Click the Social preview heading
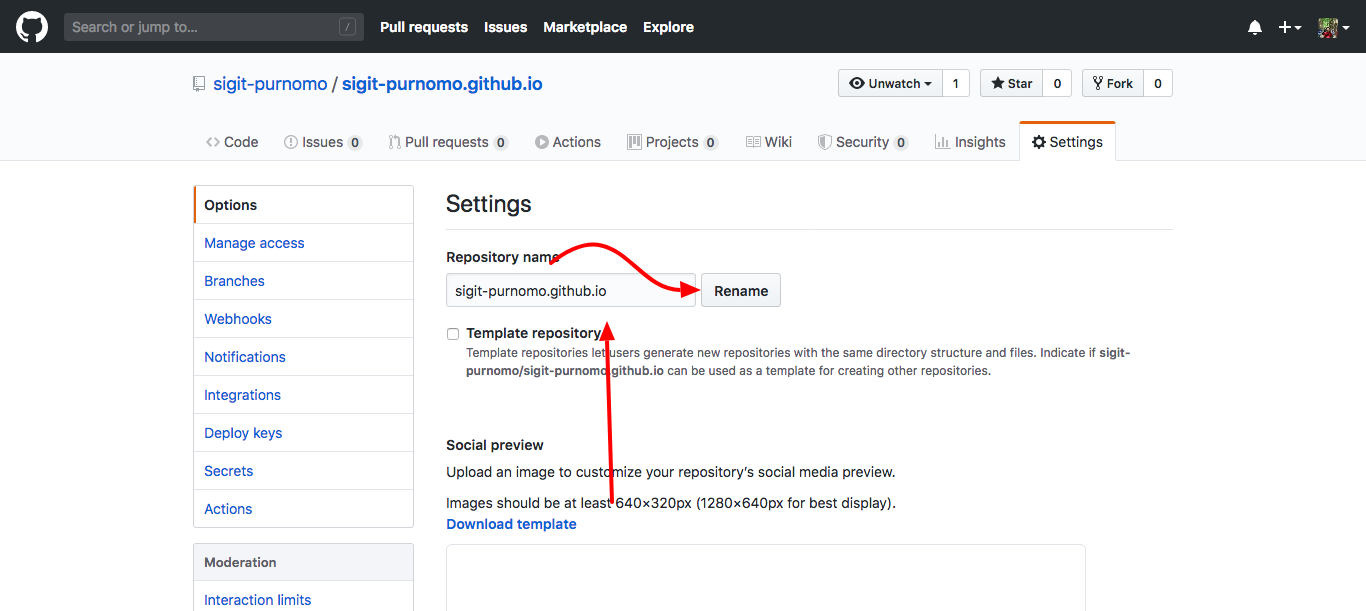The height and width of the screenshot is (611, 1366). coord(495,445)
